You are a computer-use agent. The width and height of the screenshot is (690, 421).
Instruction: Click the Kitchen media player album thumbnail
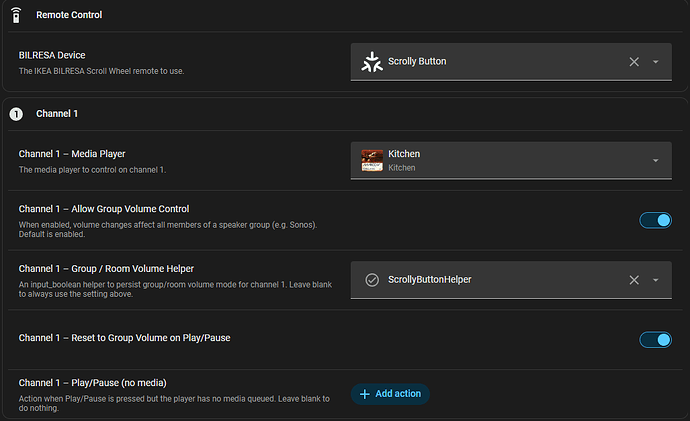point(372,160)
